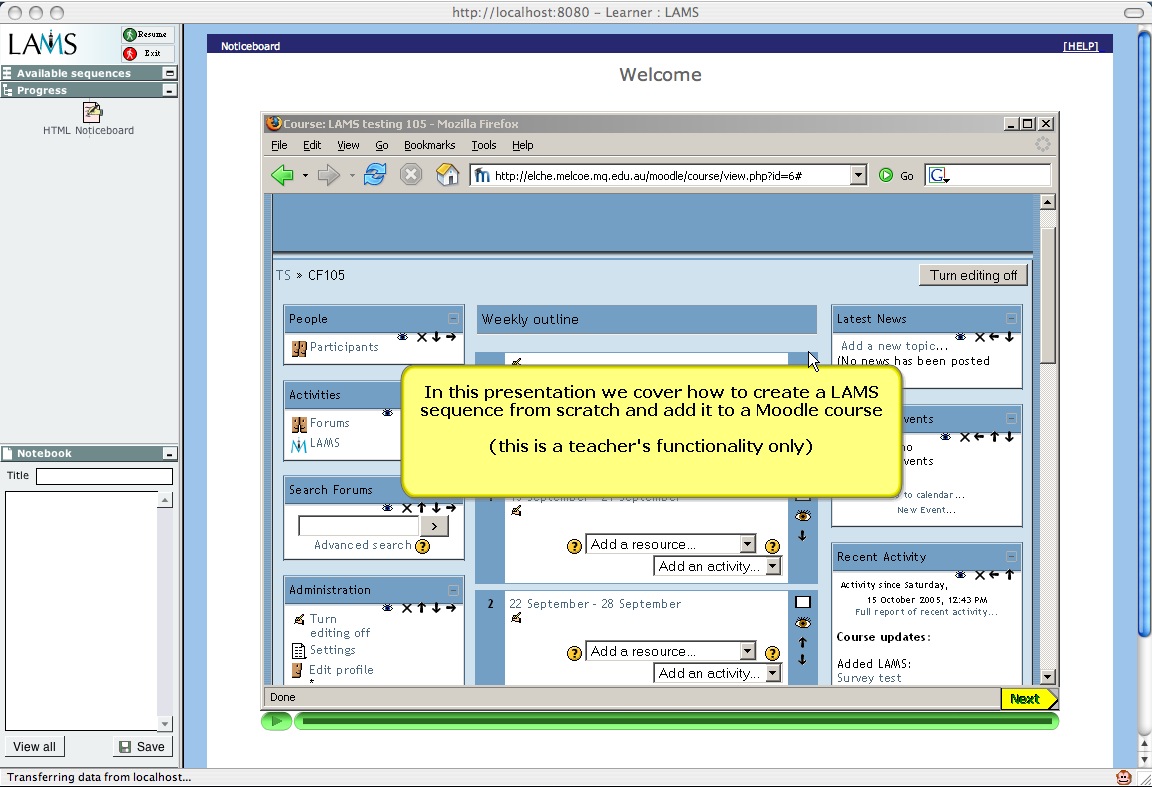Click the Exit button icon
Screen dimensions: 1152x787
pyautogui.click(x=130, y=54)
